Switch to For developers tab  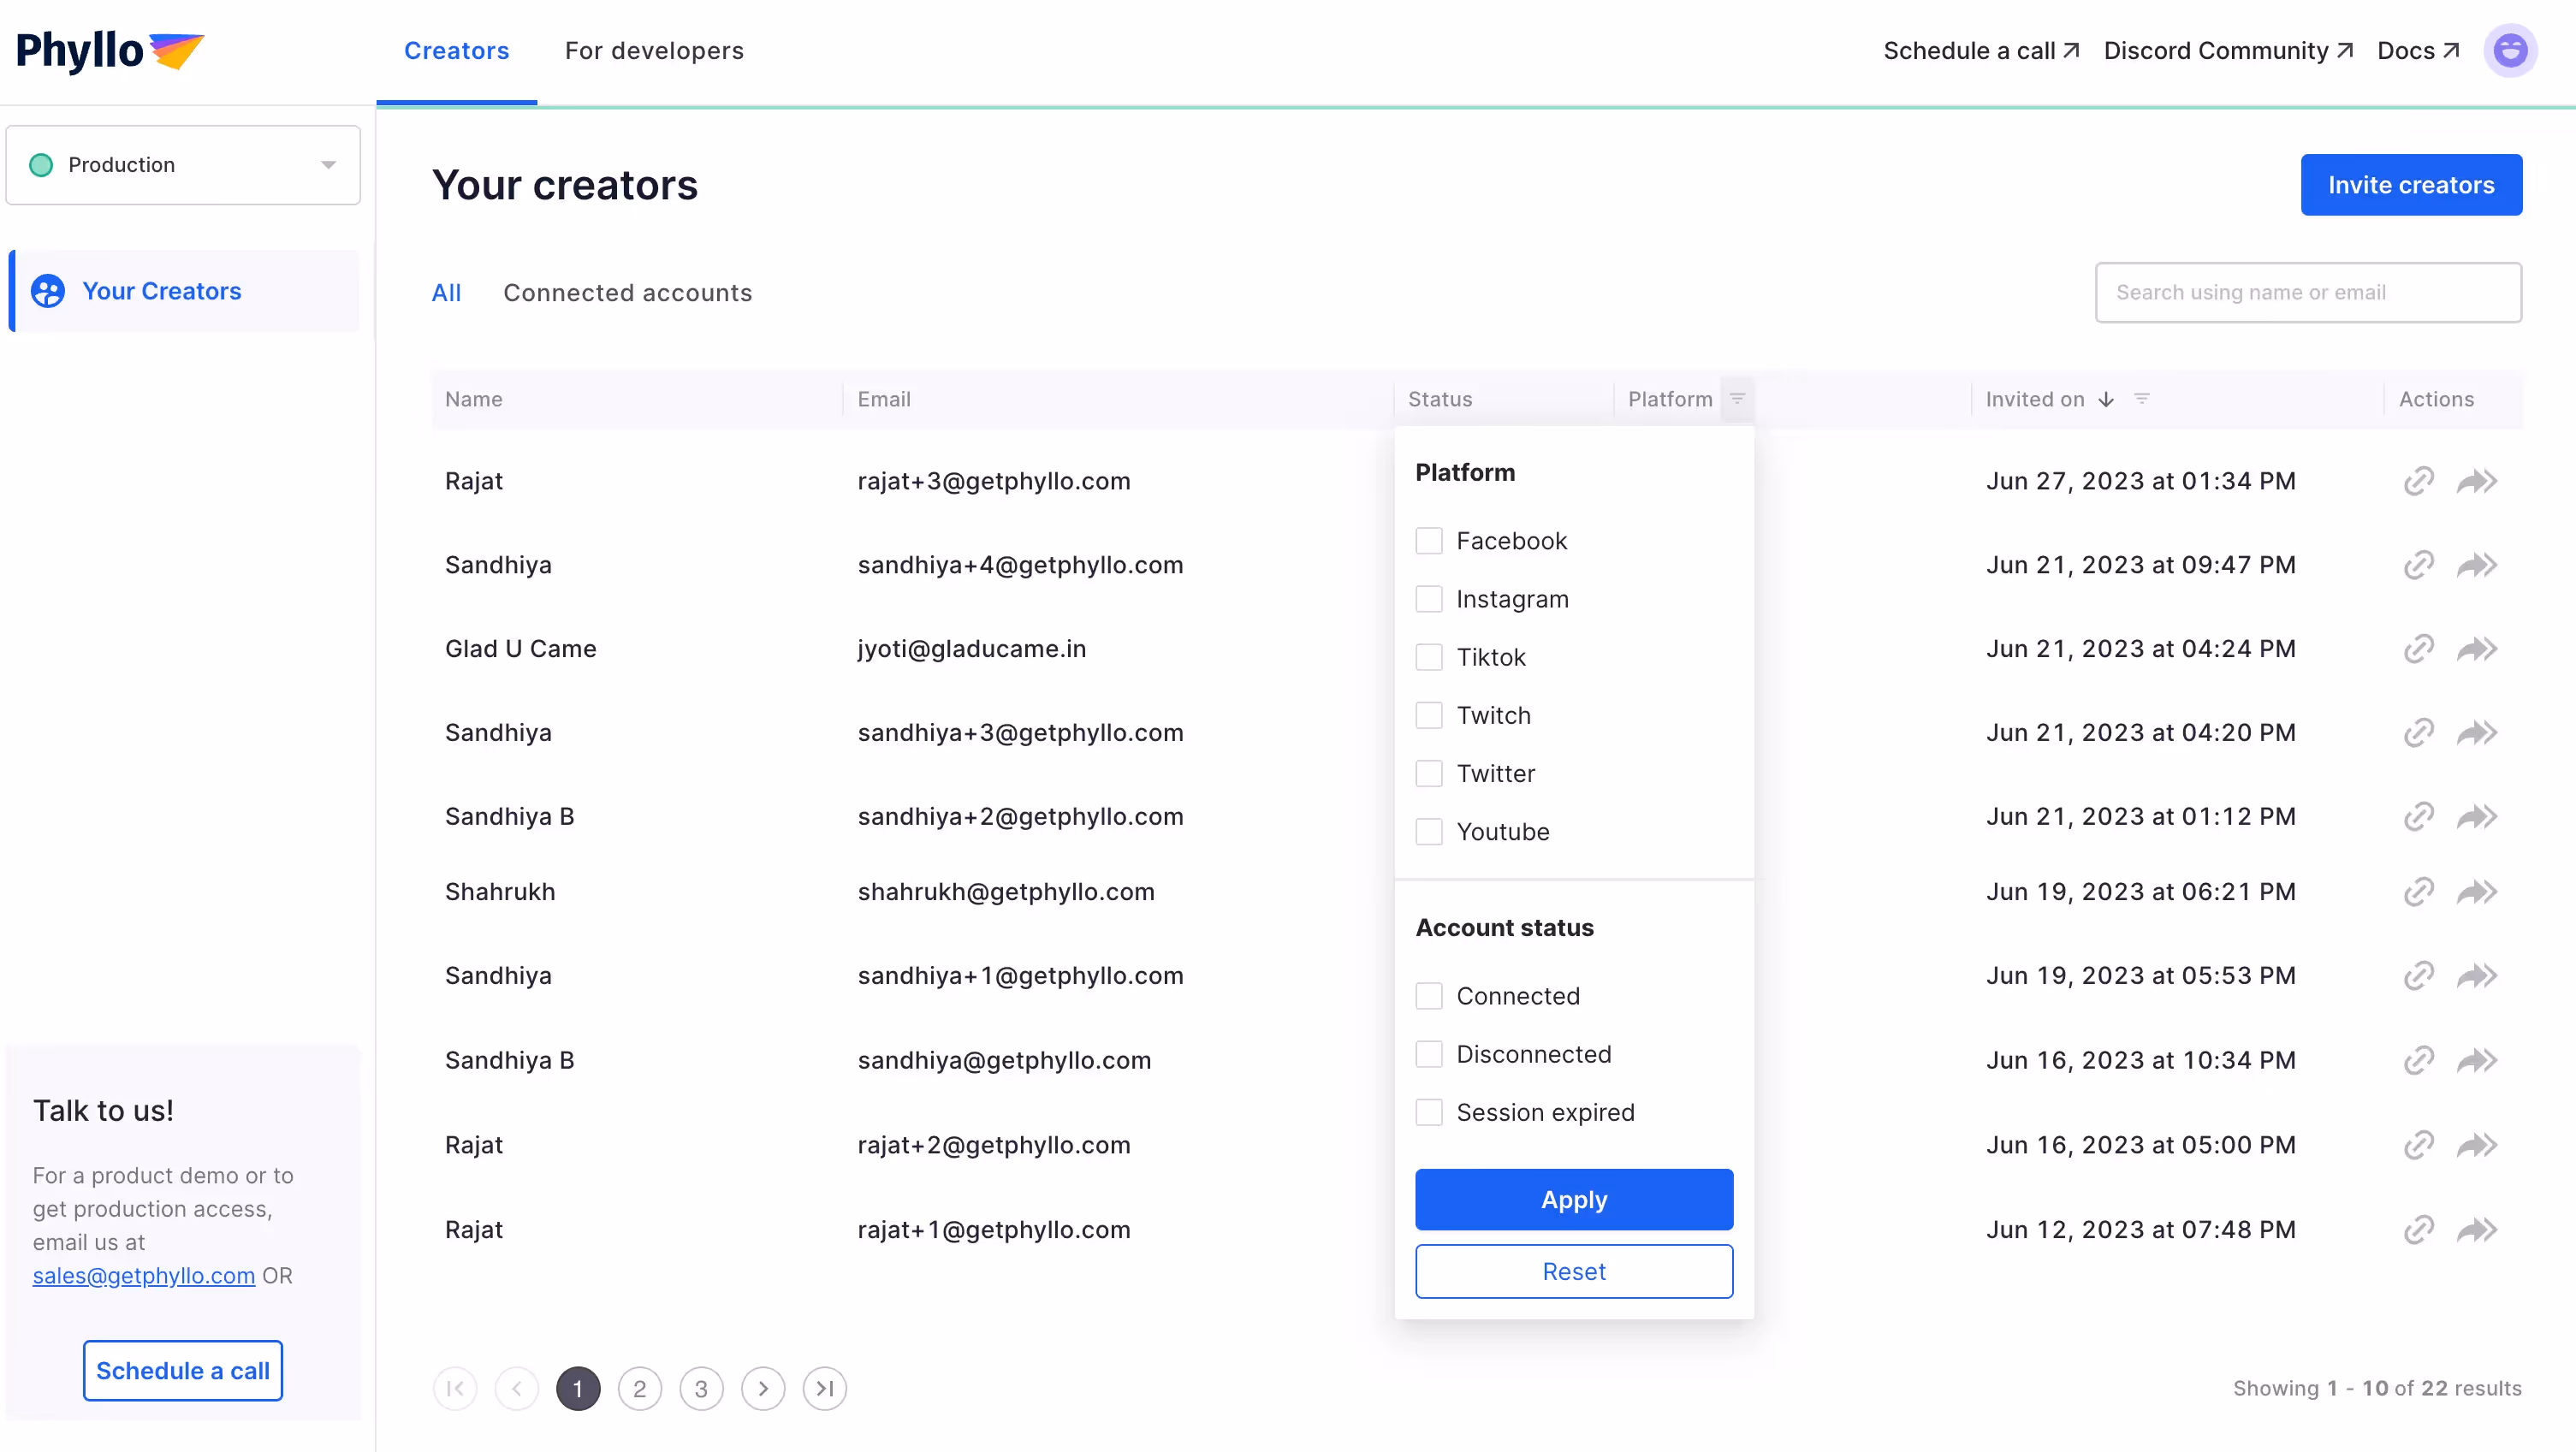tap(654, 51)
